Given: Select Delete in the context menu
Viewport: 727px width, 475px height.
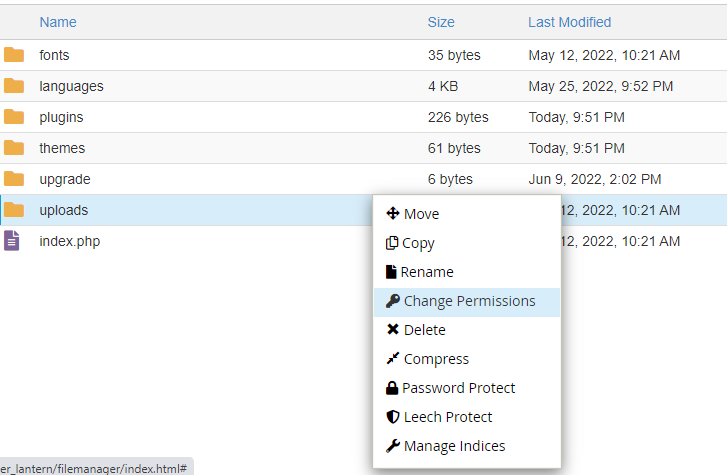Looking at the screenshot, I should 424,330.
